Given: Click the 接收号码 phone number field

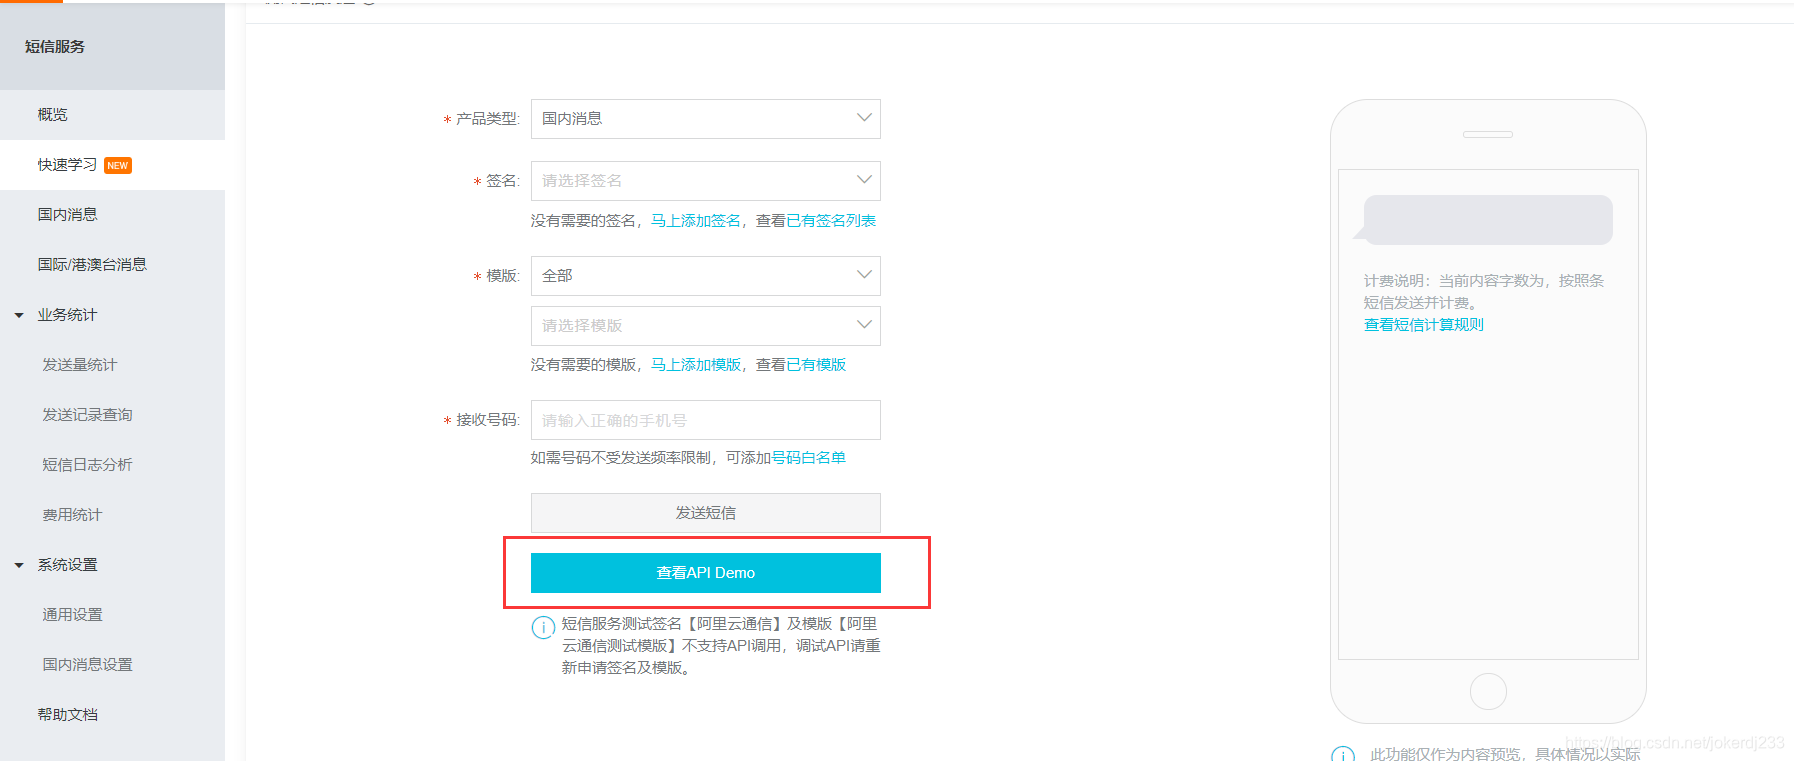Looking at the screenshot, I should 706,420.
